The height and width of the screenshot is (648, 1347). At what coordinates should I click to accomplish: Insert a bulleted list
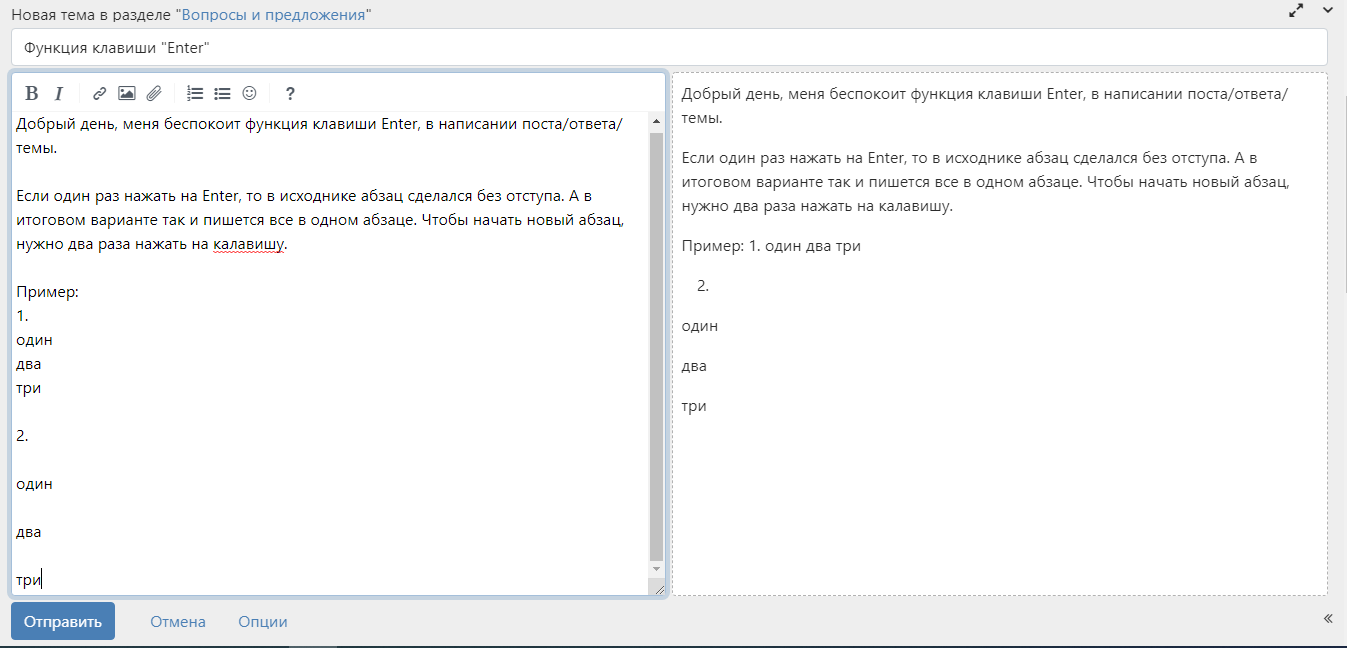(222, 94)
